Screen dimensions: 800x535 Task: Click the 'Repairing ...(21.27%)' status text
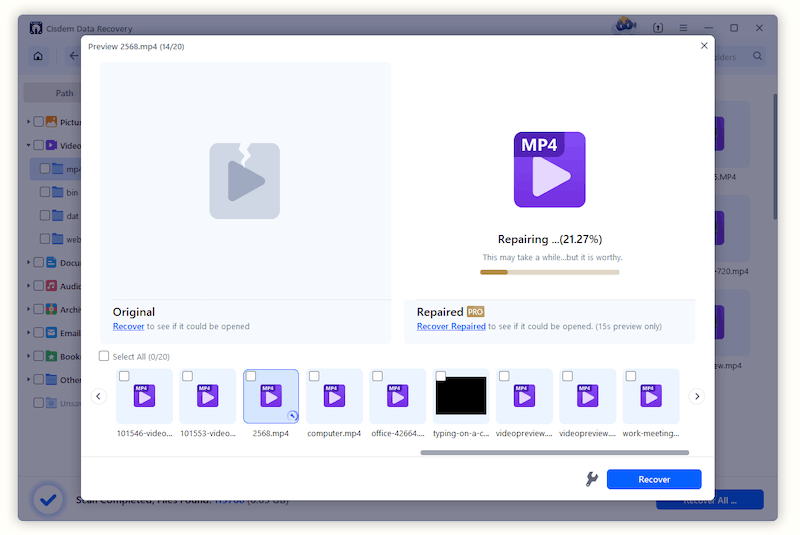tap(549, 239)
